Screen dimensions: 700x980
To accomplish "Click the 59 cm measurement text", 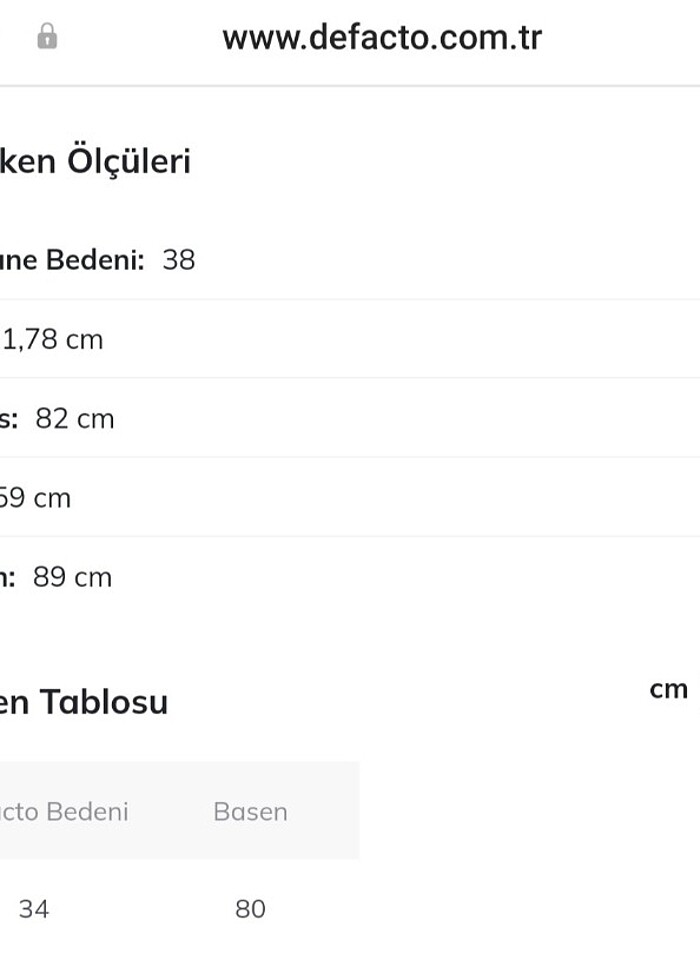I will [35, 497].
